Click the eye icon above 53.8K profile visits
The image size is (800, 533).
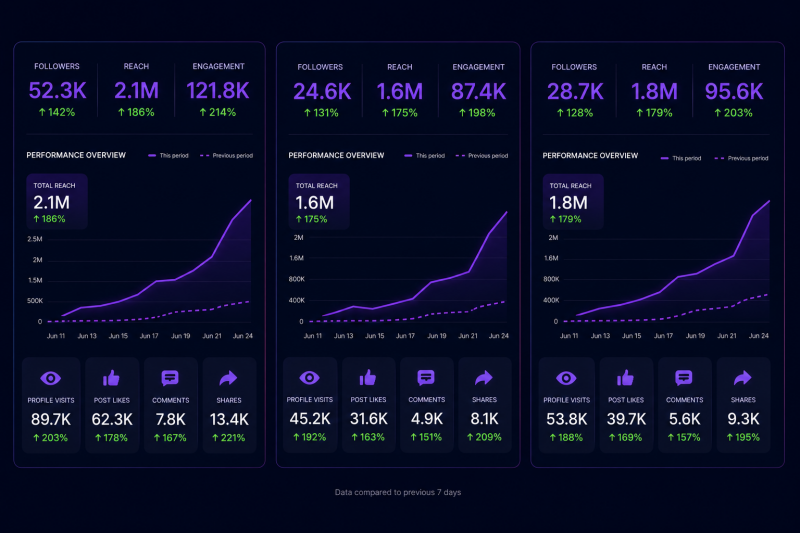point(566,378)
